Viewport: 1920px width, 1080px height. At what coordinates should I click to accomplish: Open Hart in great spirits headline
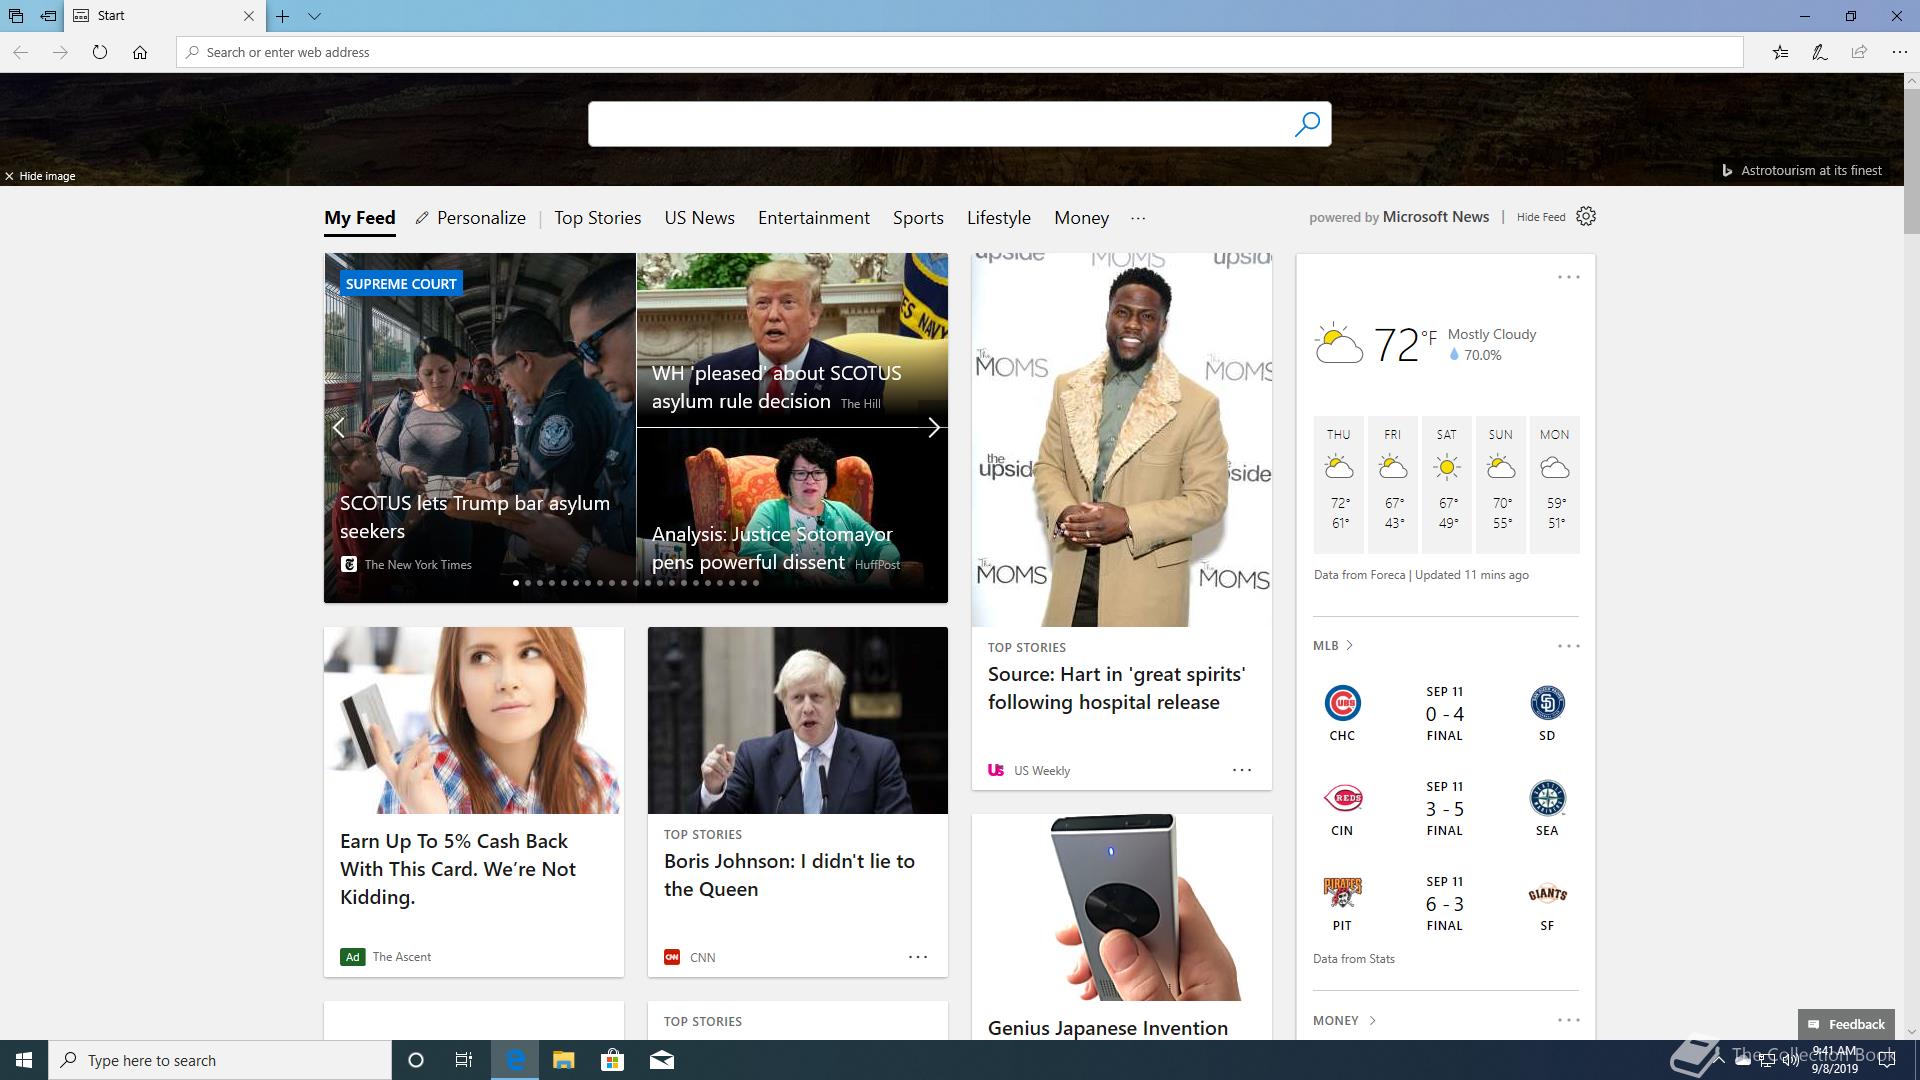coord(1116,688)
